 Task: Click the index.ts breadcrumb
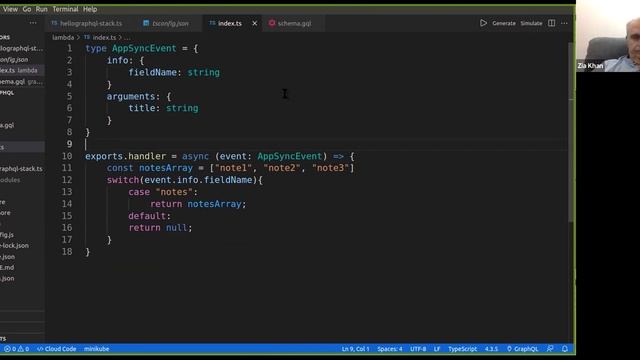104,38
